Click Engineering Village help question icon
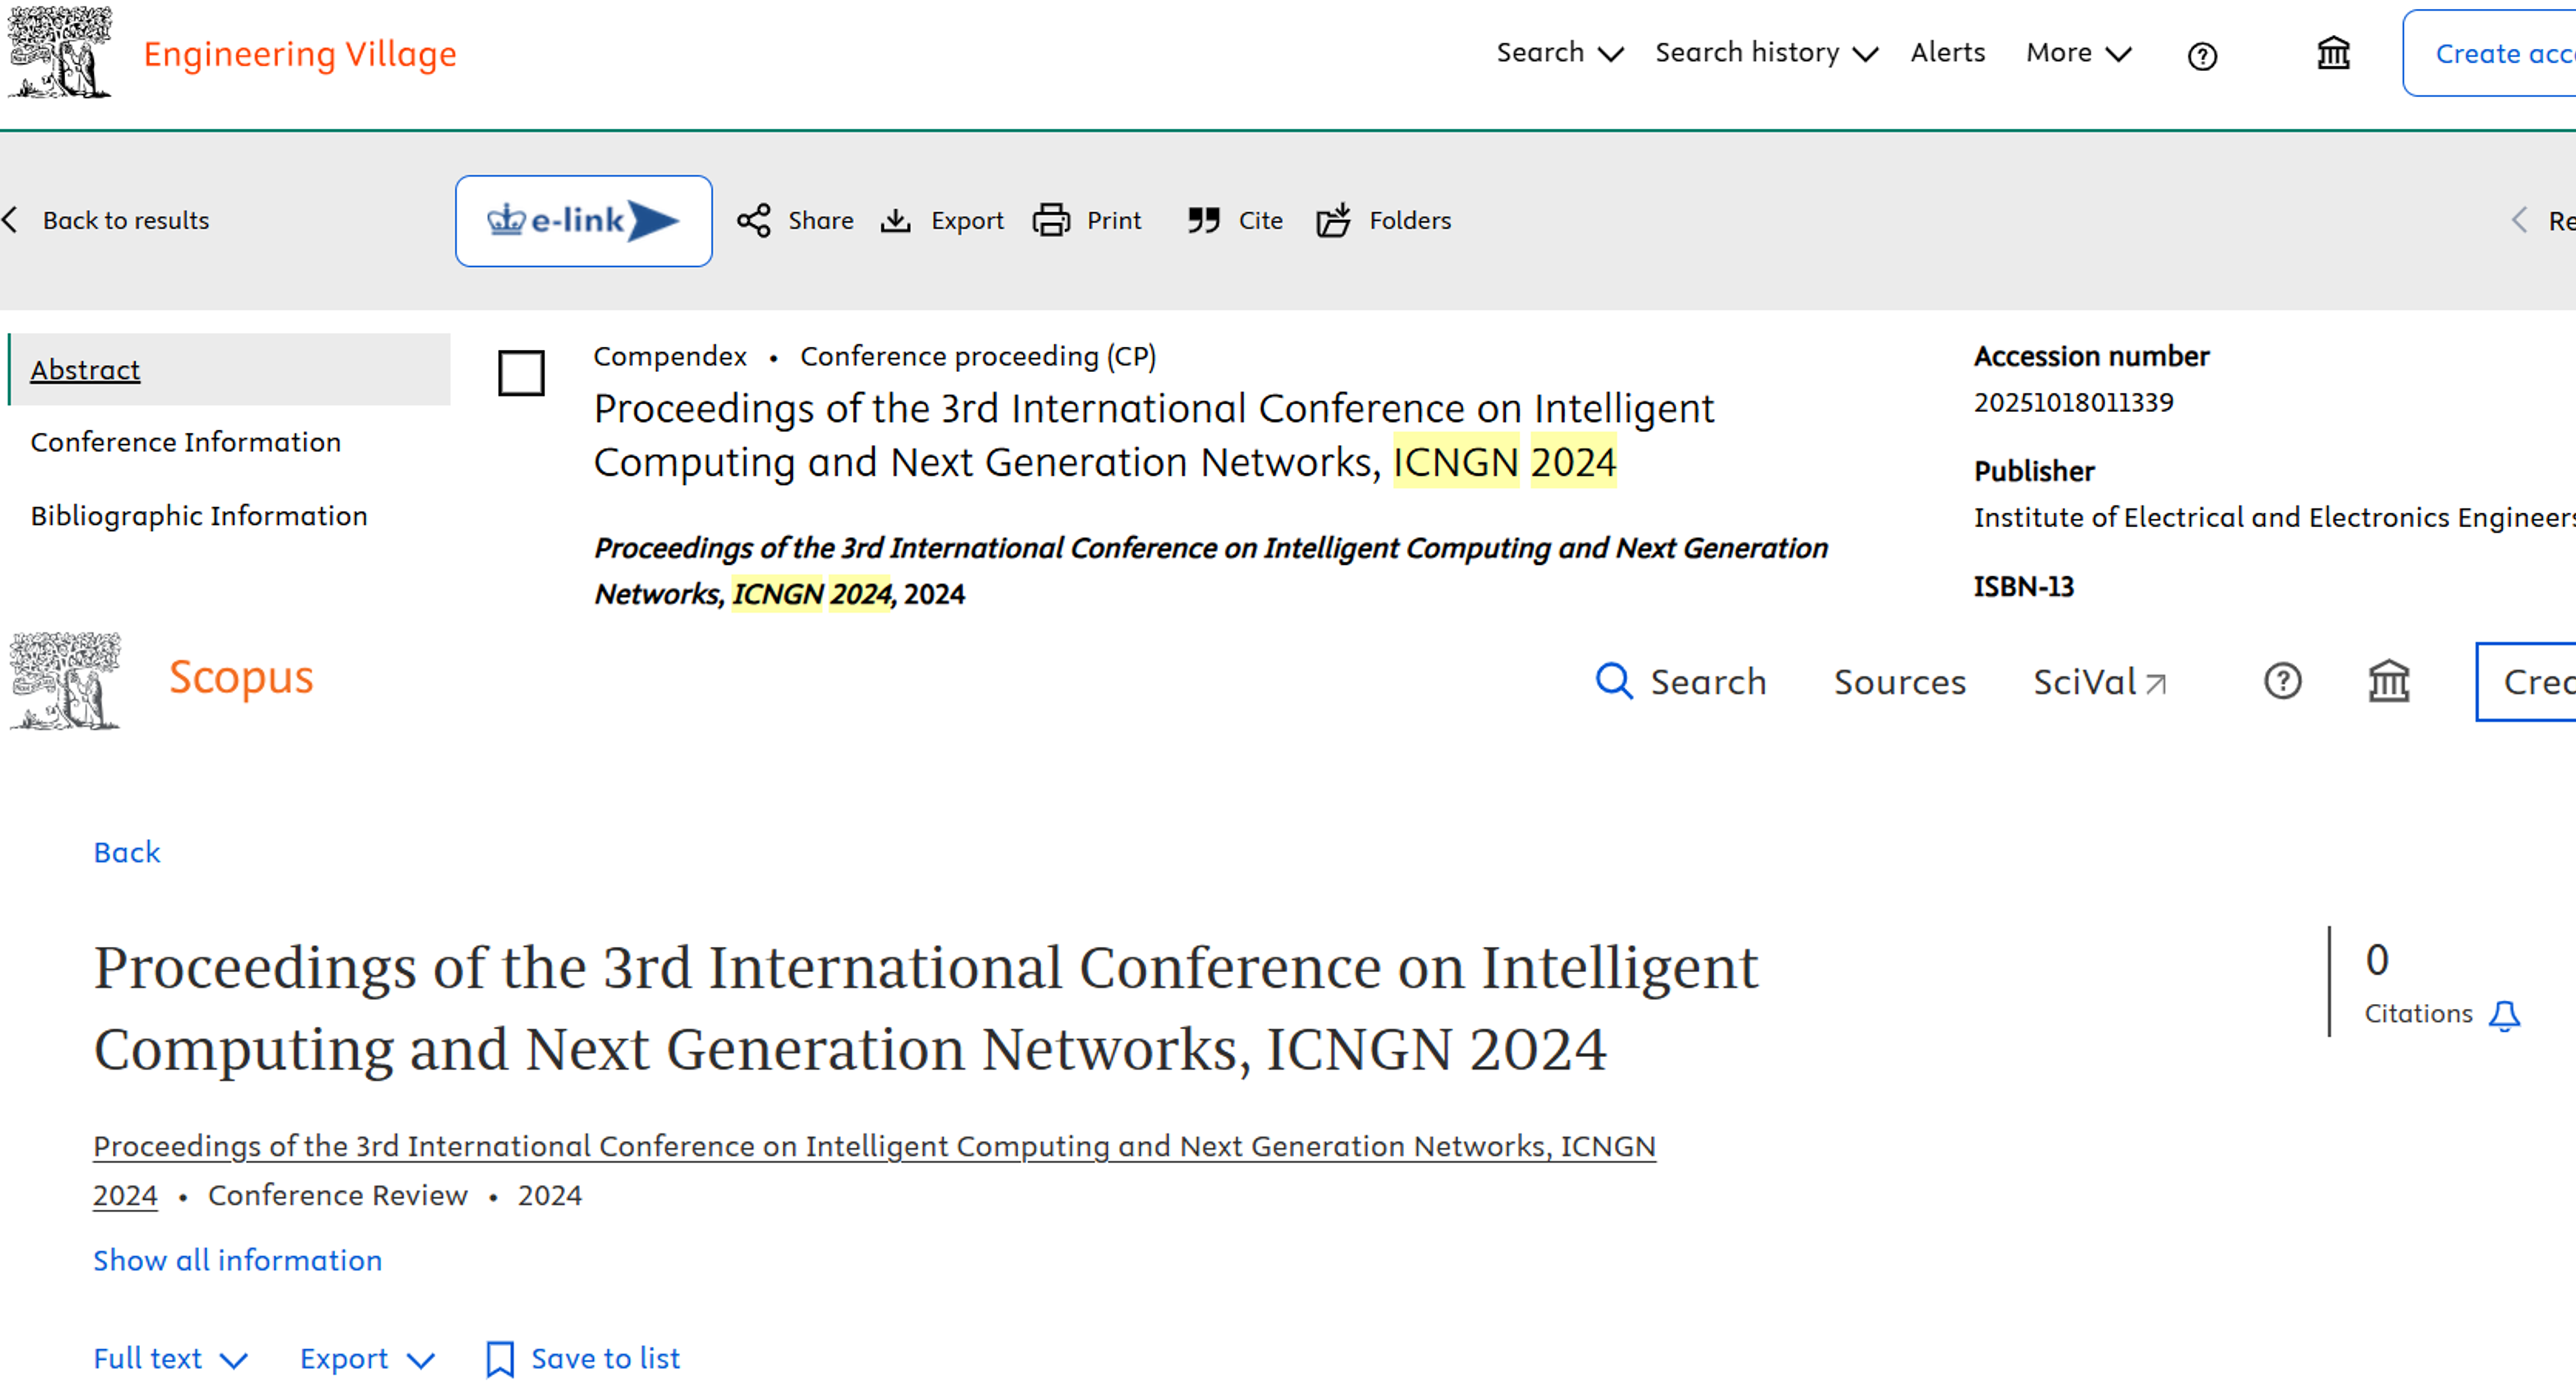Screen dimensions: 2576x1388 pos(2201,56)
